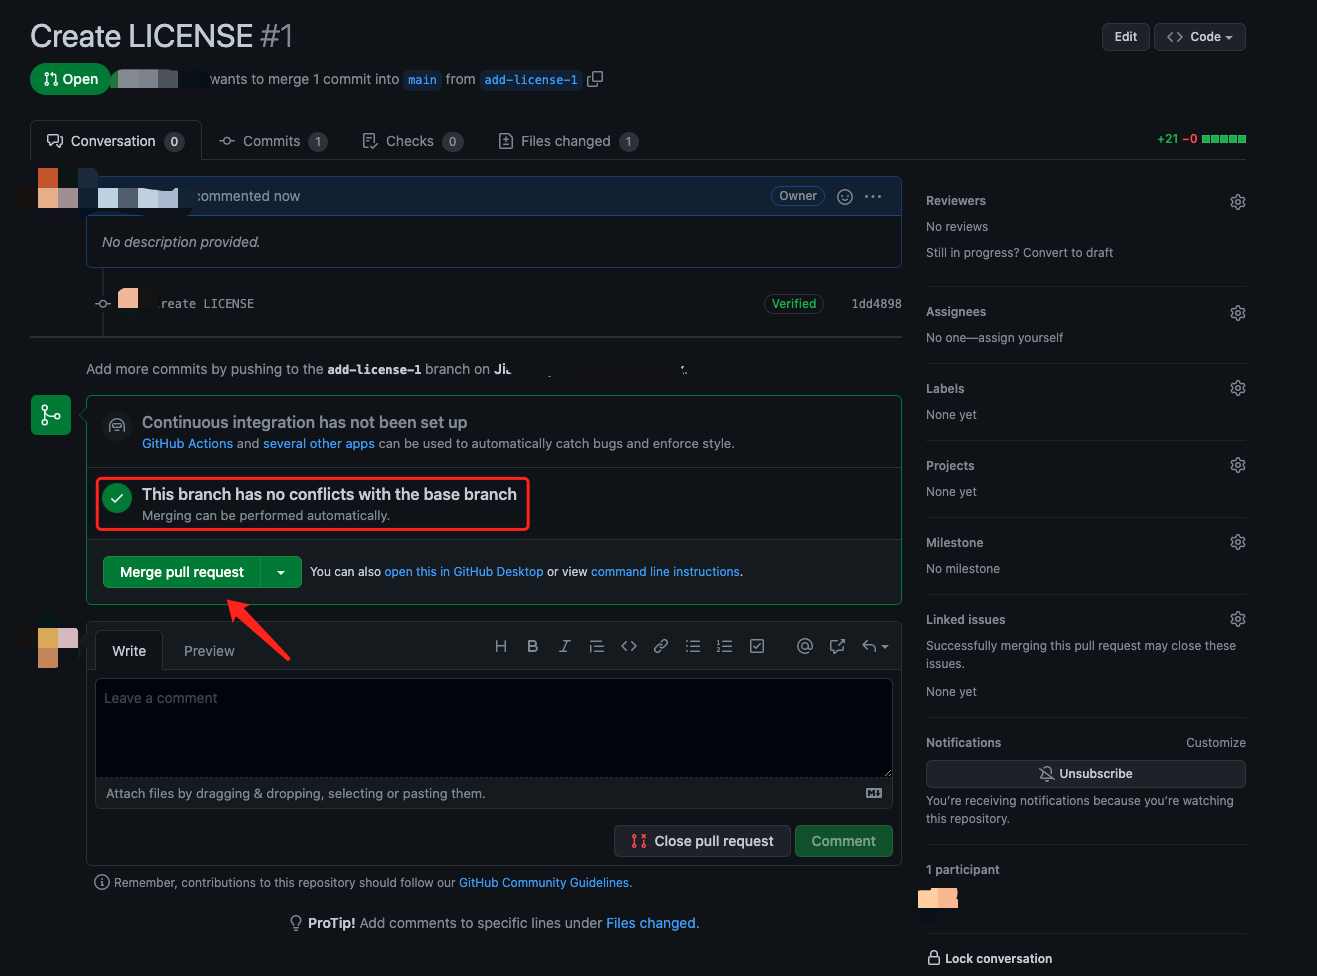
Task: Click the bold formatting icon in comment toolbar
Action: (x=533, y=646)
